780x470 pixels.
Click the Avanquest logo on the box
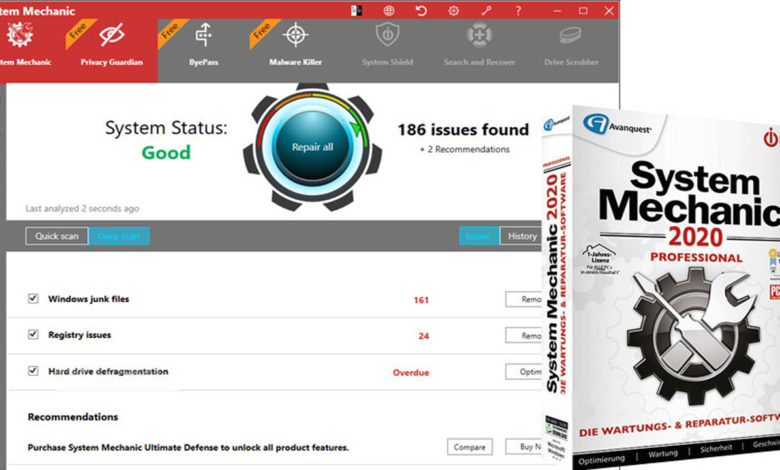[x=617, y=124]
